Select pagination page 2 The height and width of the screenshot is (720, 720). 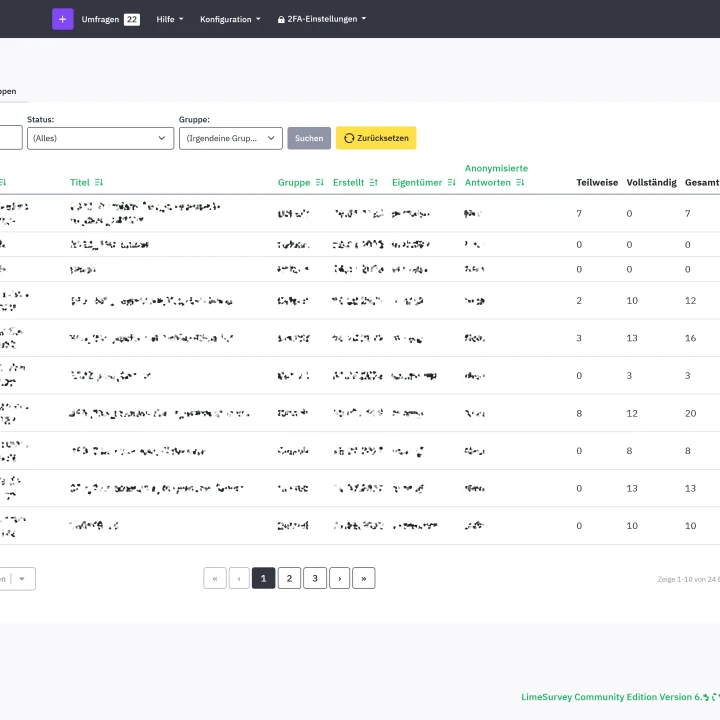289,578
